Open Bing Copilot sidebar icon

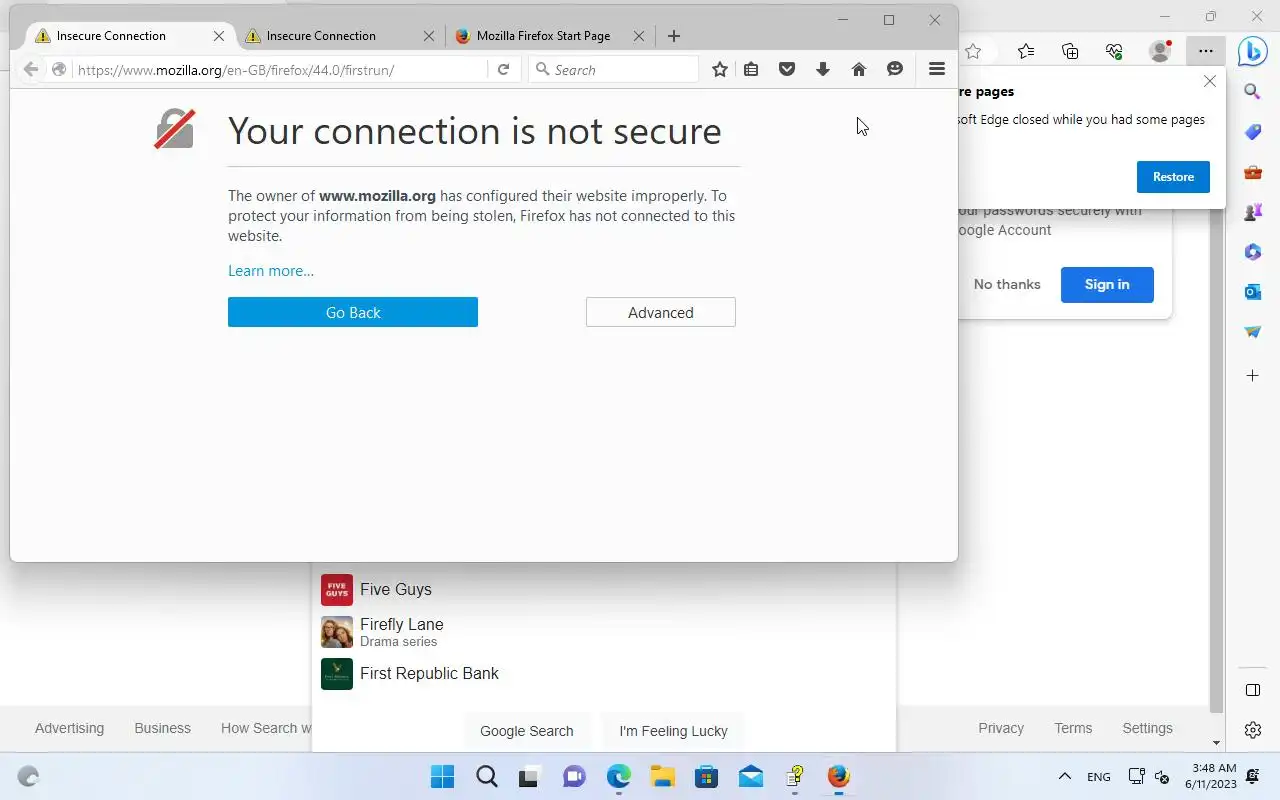click(1252, 50)
